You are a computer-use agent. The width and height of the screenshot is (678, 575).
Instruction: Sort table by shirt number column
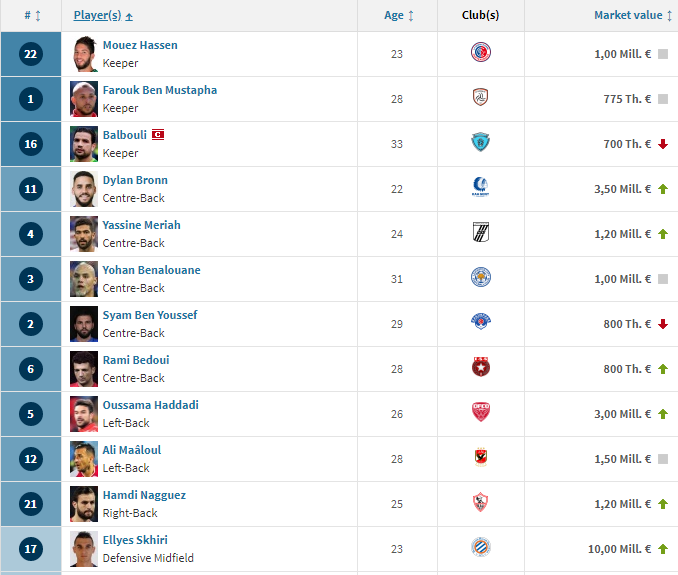click(x=32, y=16)
